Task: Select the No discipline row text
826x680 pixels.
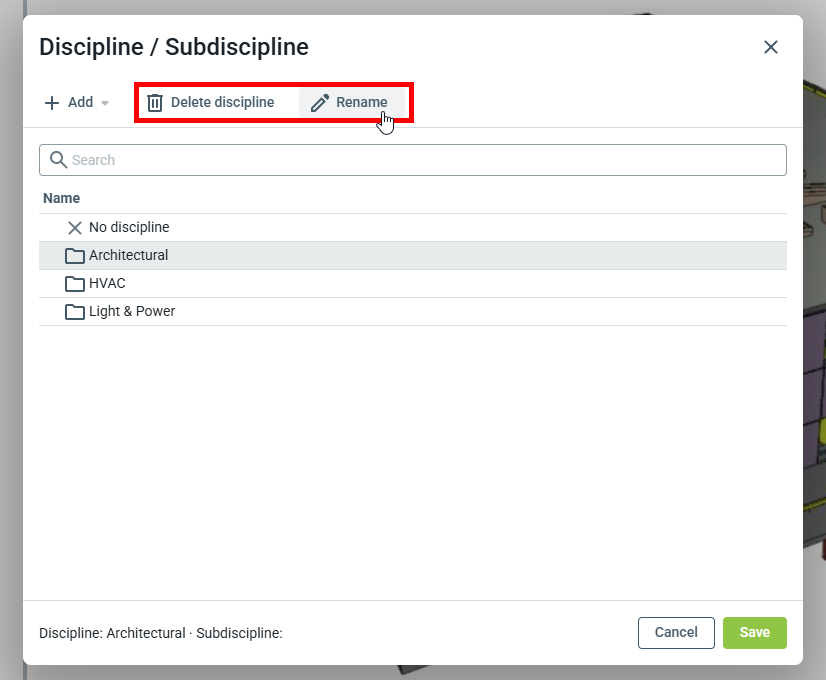Action: (129, 227)
